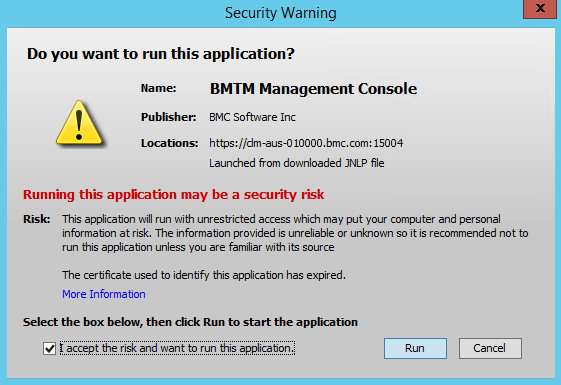Click the 'Name:' label

click(158, 88)
